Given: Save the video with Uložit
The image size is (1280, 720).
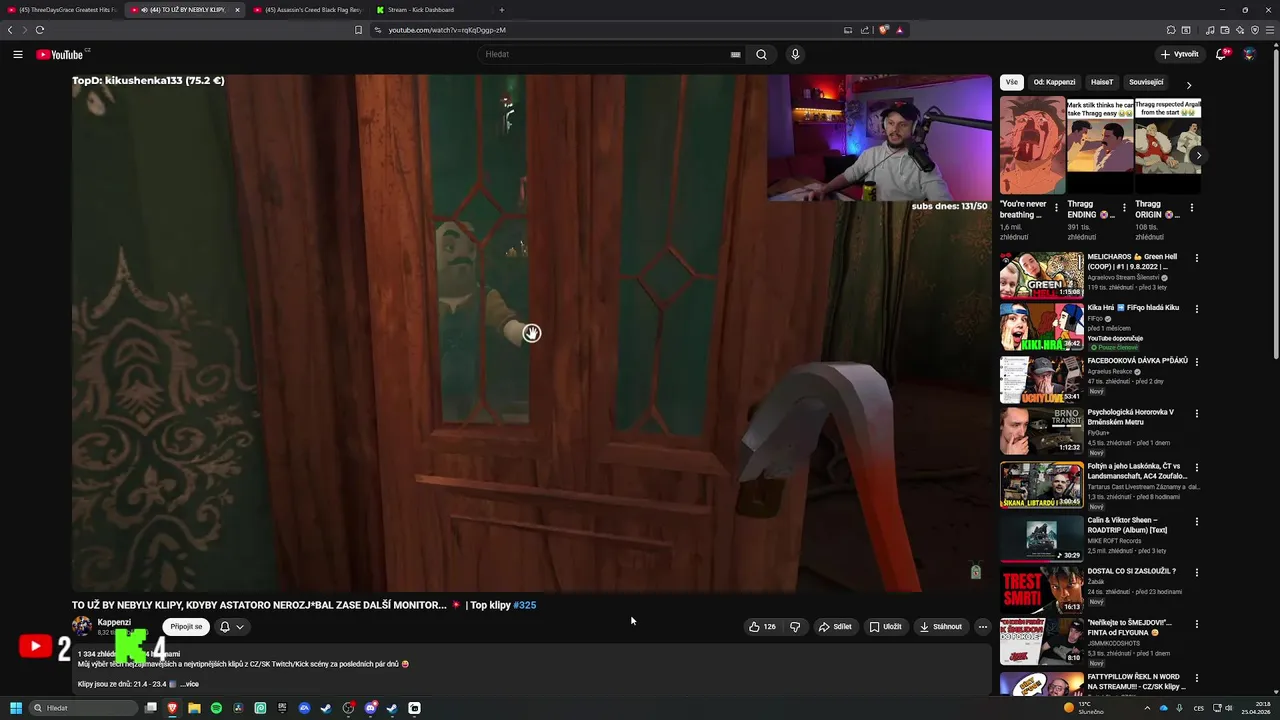Looking at the screenshot, I should [x=885, y=627].
